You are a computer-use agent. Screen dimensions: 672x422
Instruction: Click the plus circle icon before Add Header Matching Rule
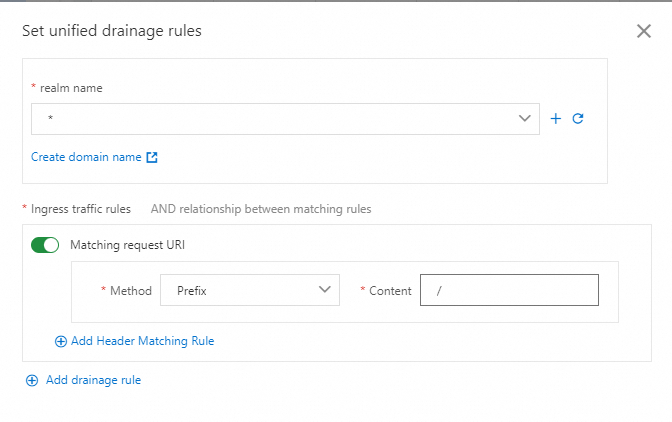61,341
